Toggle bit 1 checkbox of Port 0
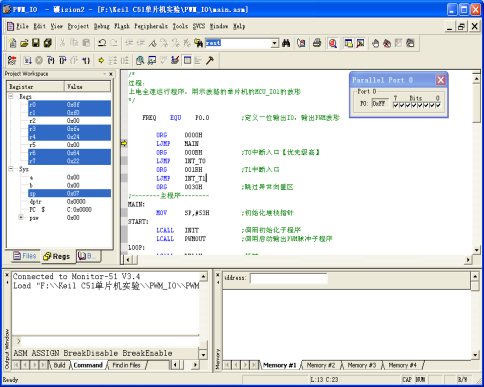Image resolution: width=484 pixels, height=387 pixels. tap(432, 105)
